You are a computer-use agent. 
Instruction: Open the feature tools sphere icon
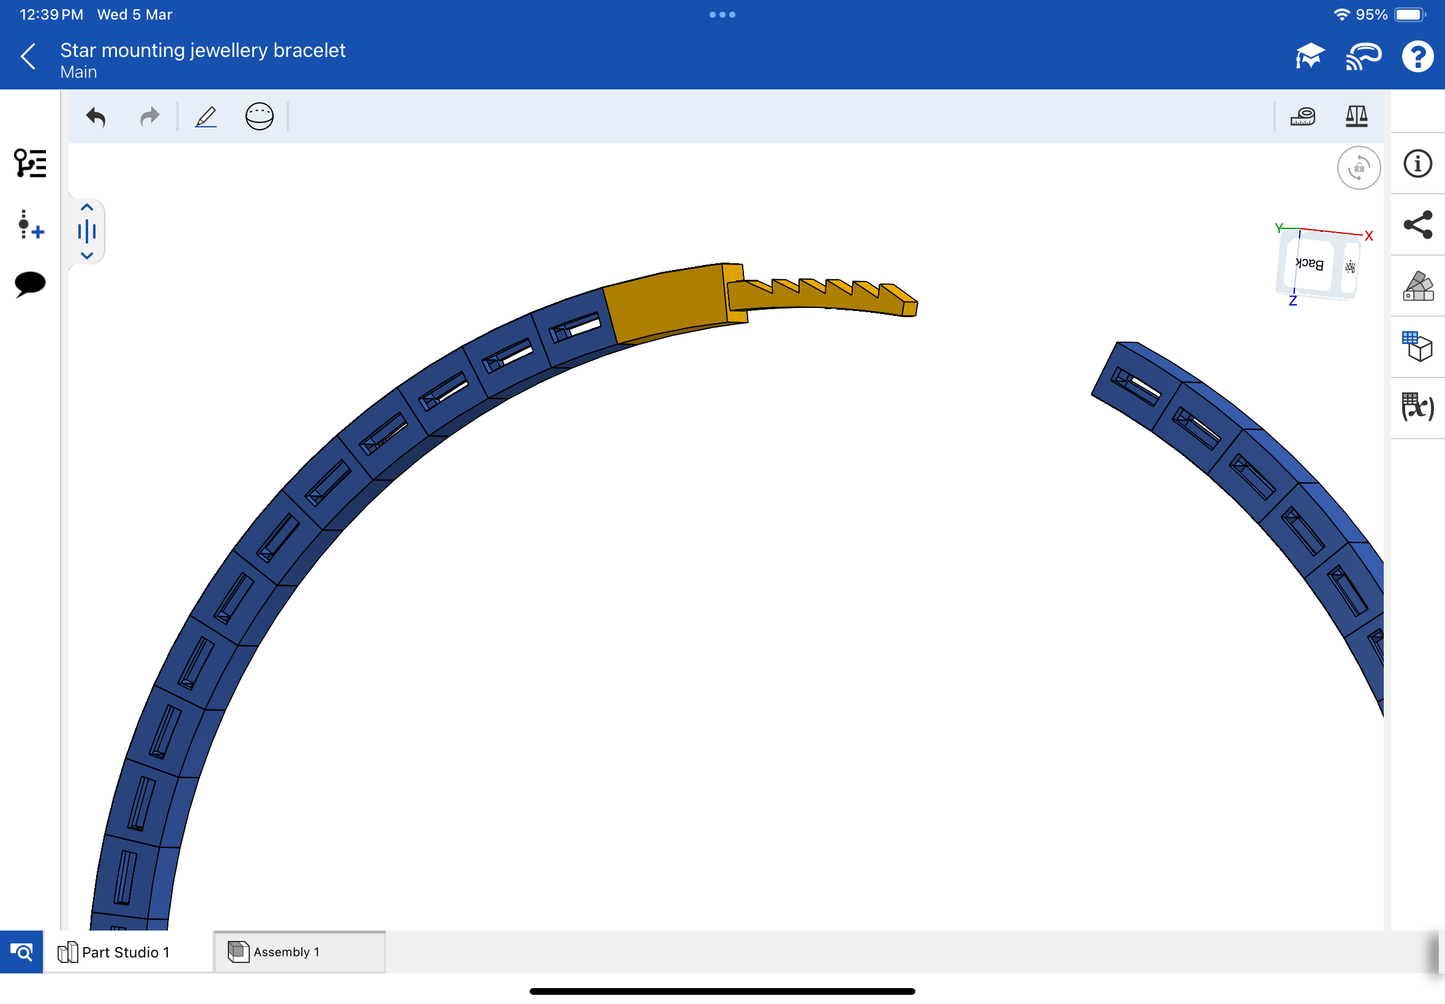pyautogui.click(x=259, y=117)
